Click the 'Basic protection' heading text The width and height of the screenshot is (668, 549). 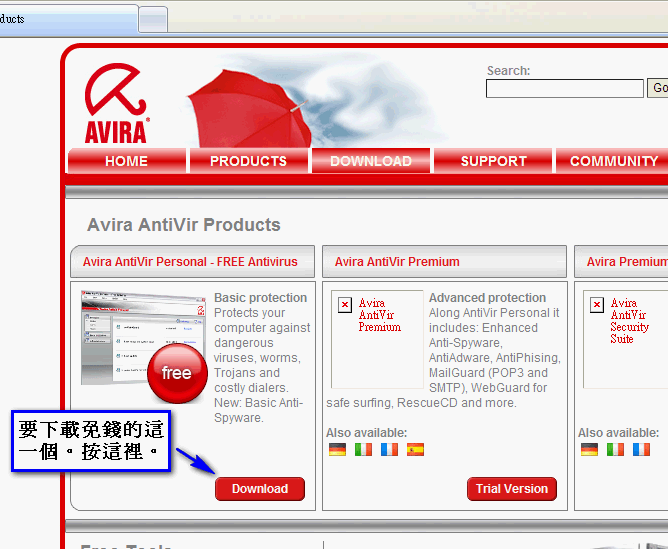click(260, 297)
